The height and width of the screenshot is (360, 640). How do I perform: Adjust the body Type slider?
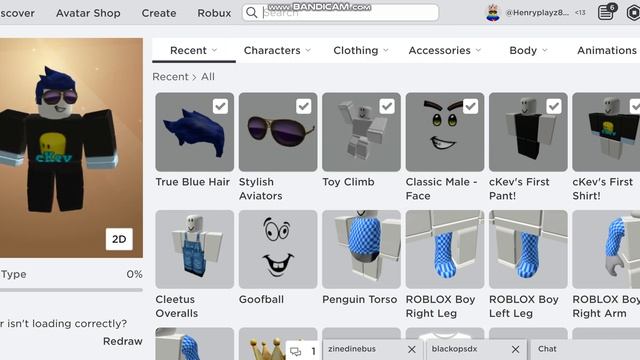tap(71, 290)
